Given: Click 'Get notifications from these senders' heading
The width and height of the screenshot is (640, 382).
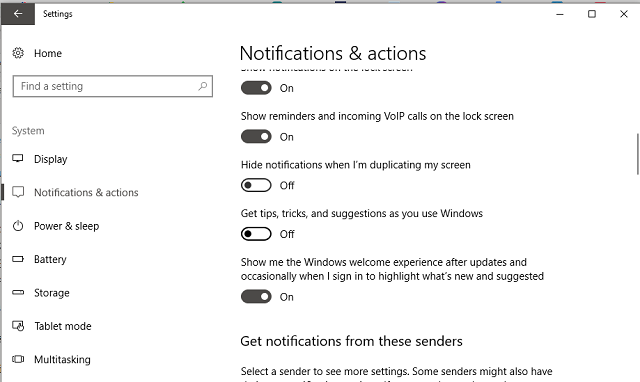Looking at the screenshot, I should pos(351,341).
